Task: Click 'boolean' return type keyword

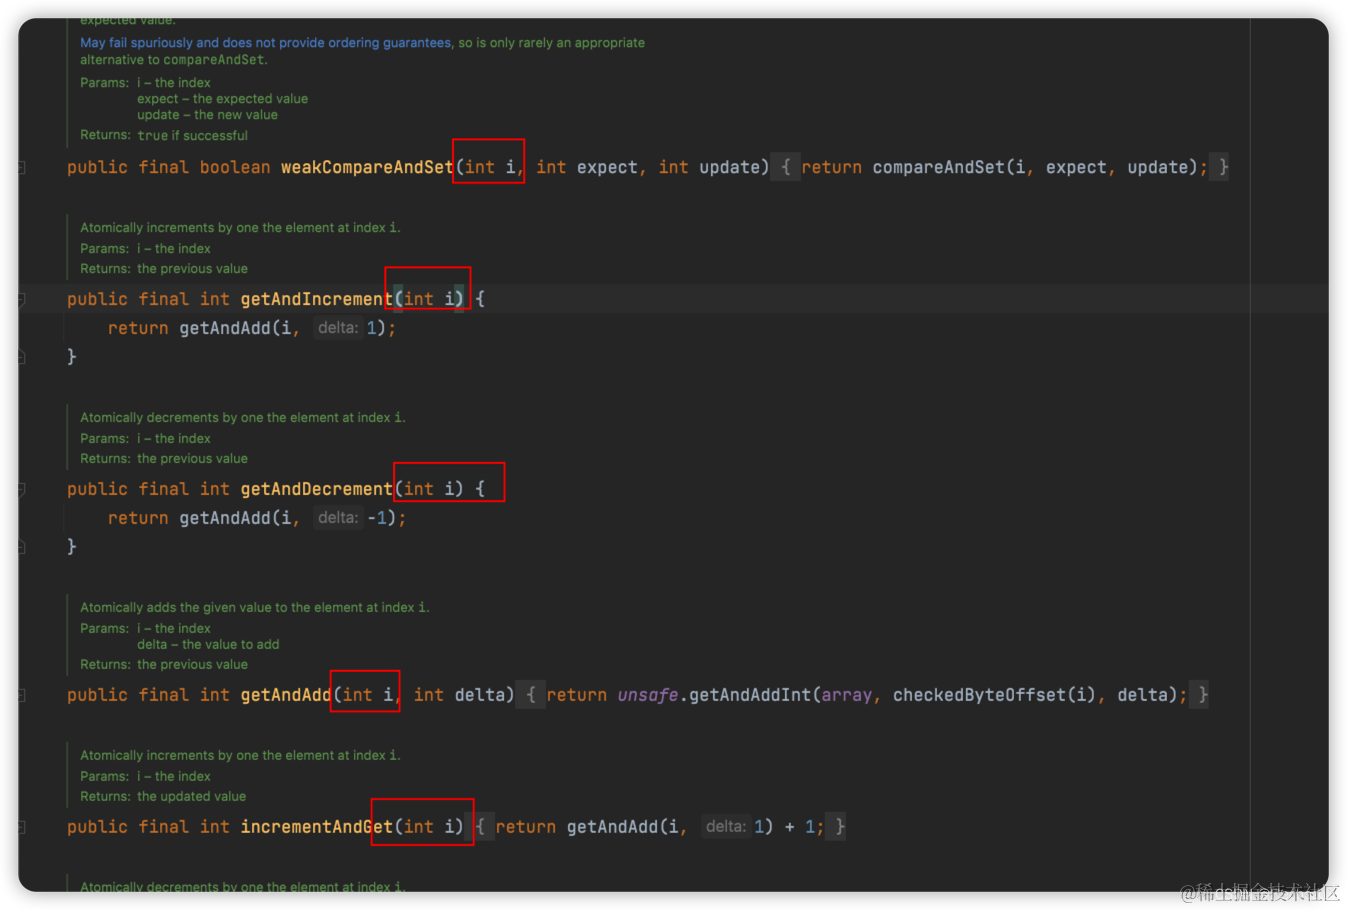Action: point(235,167)
